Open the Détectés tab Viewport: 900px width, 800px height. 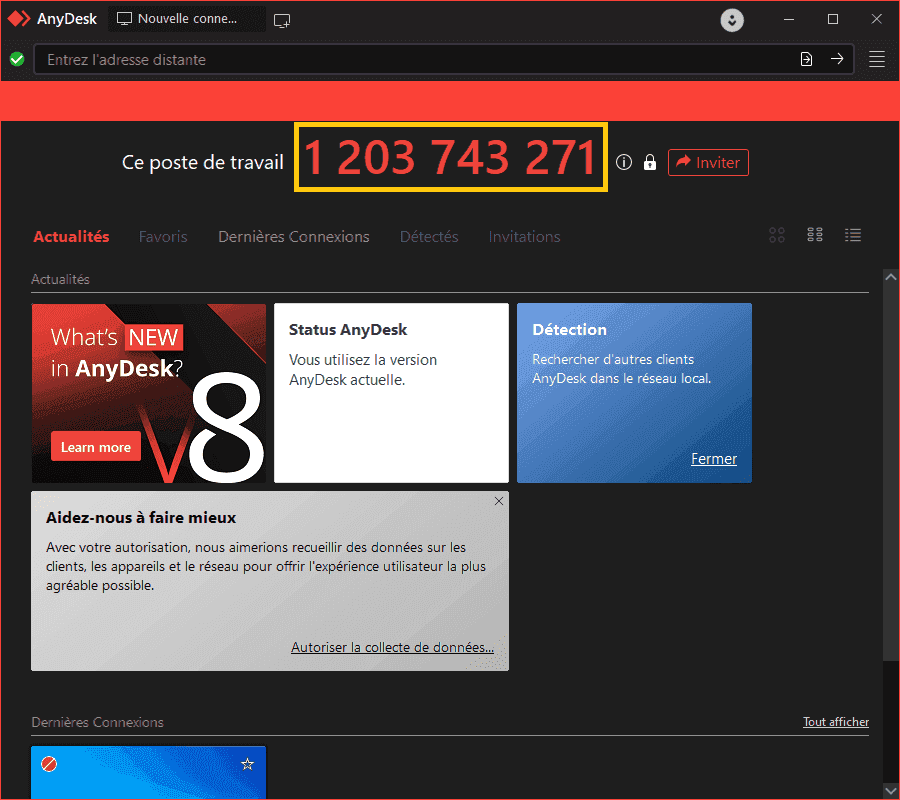[429, 236]
